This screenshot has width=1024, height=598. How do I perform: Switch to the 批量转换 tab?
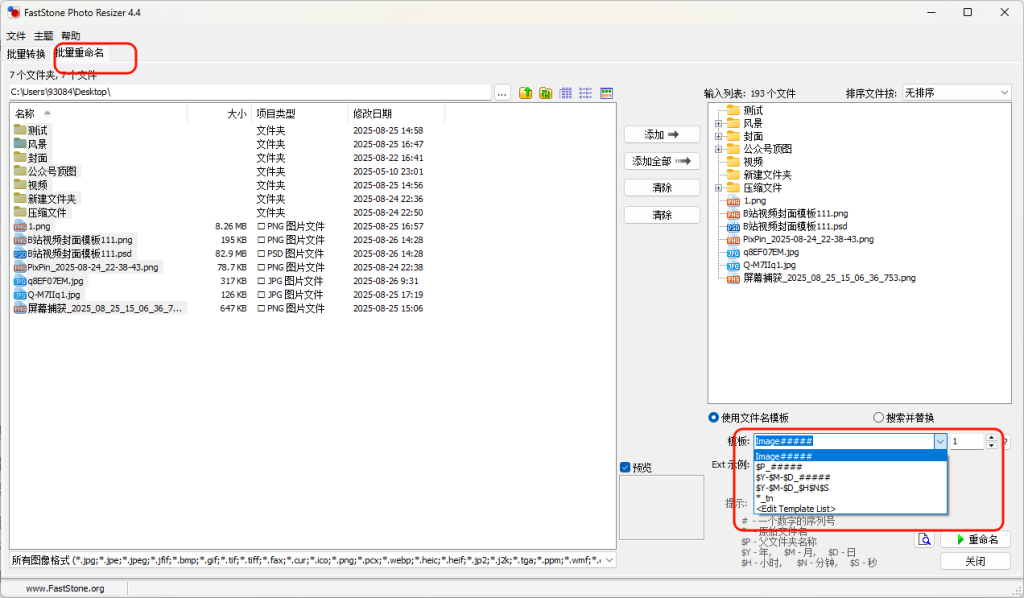(x=26, y=54)
